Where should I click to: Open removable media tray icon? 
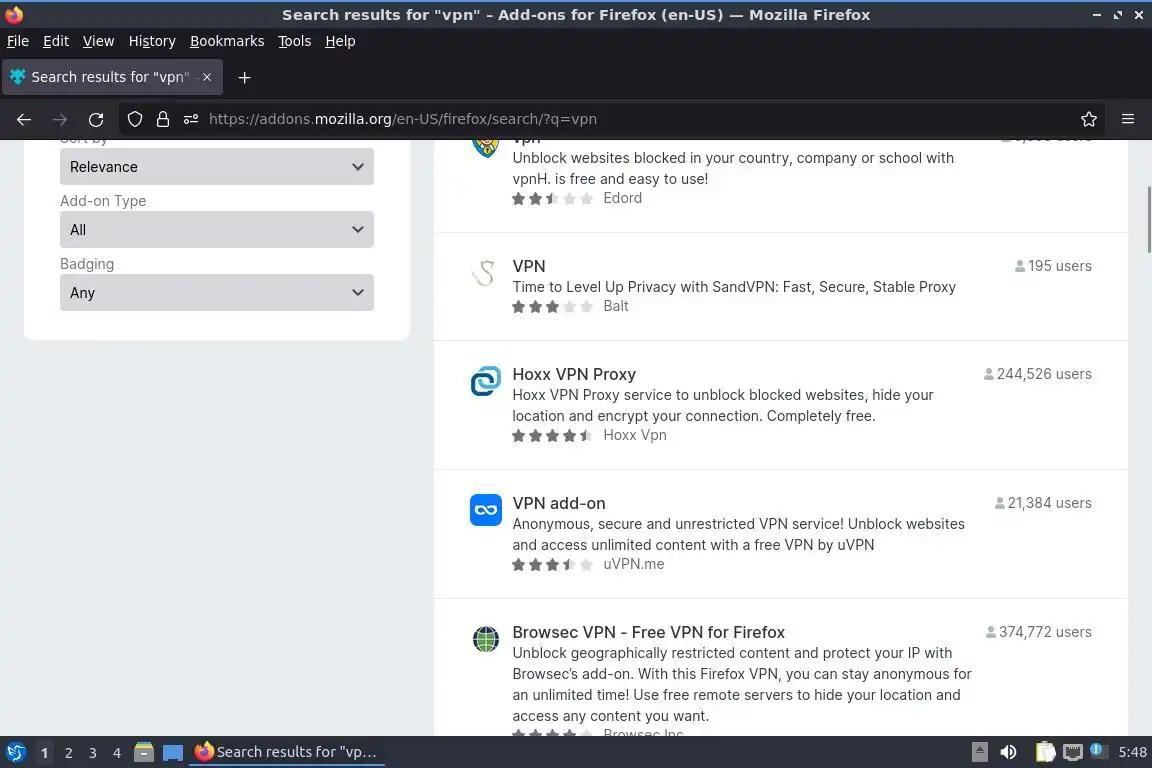coord(979,753)
